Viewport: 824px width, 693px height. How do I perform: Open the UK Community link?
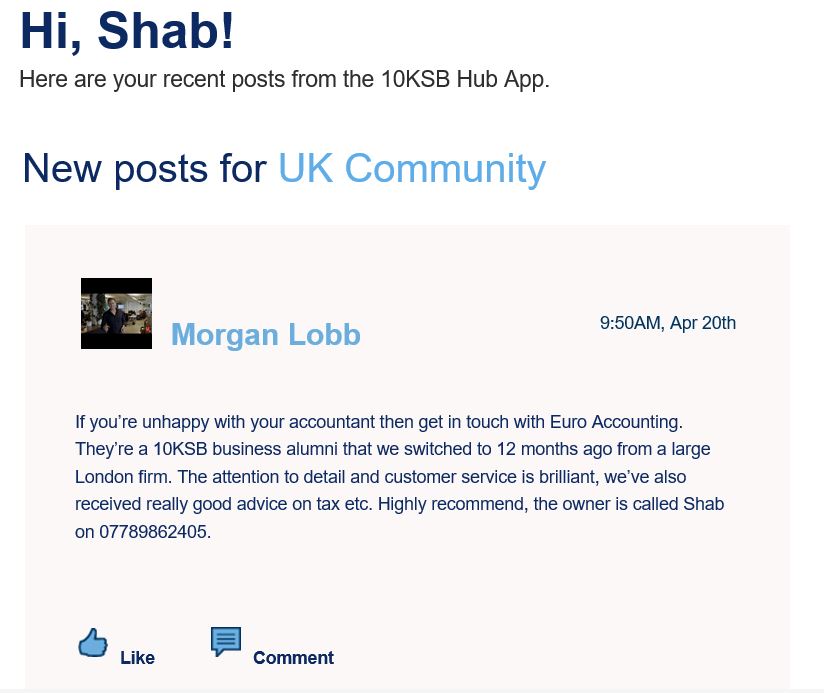coord(412,169)
